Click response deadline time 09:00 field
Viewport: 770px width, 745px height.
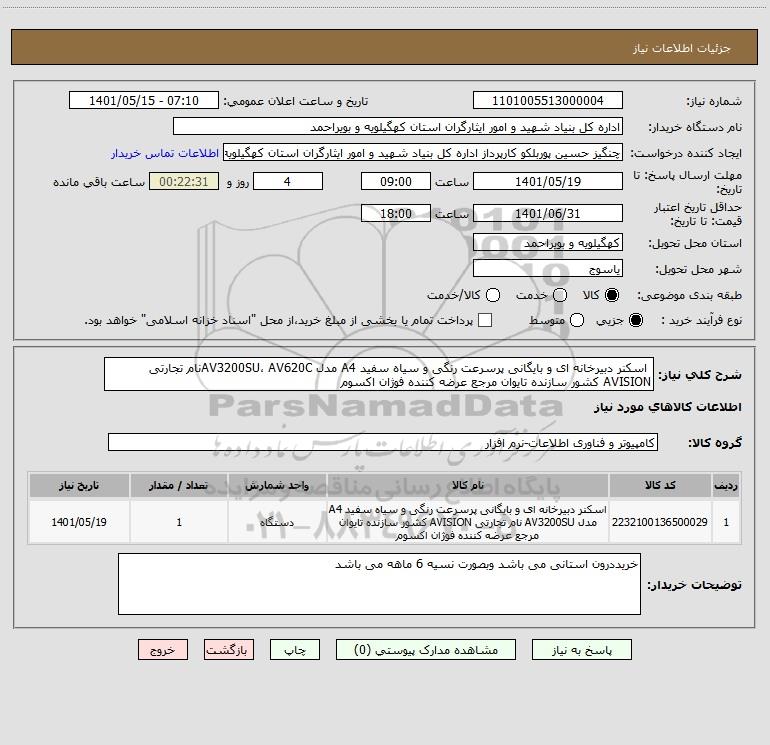coord(396,181)
